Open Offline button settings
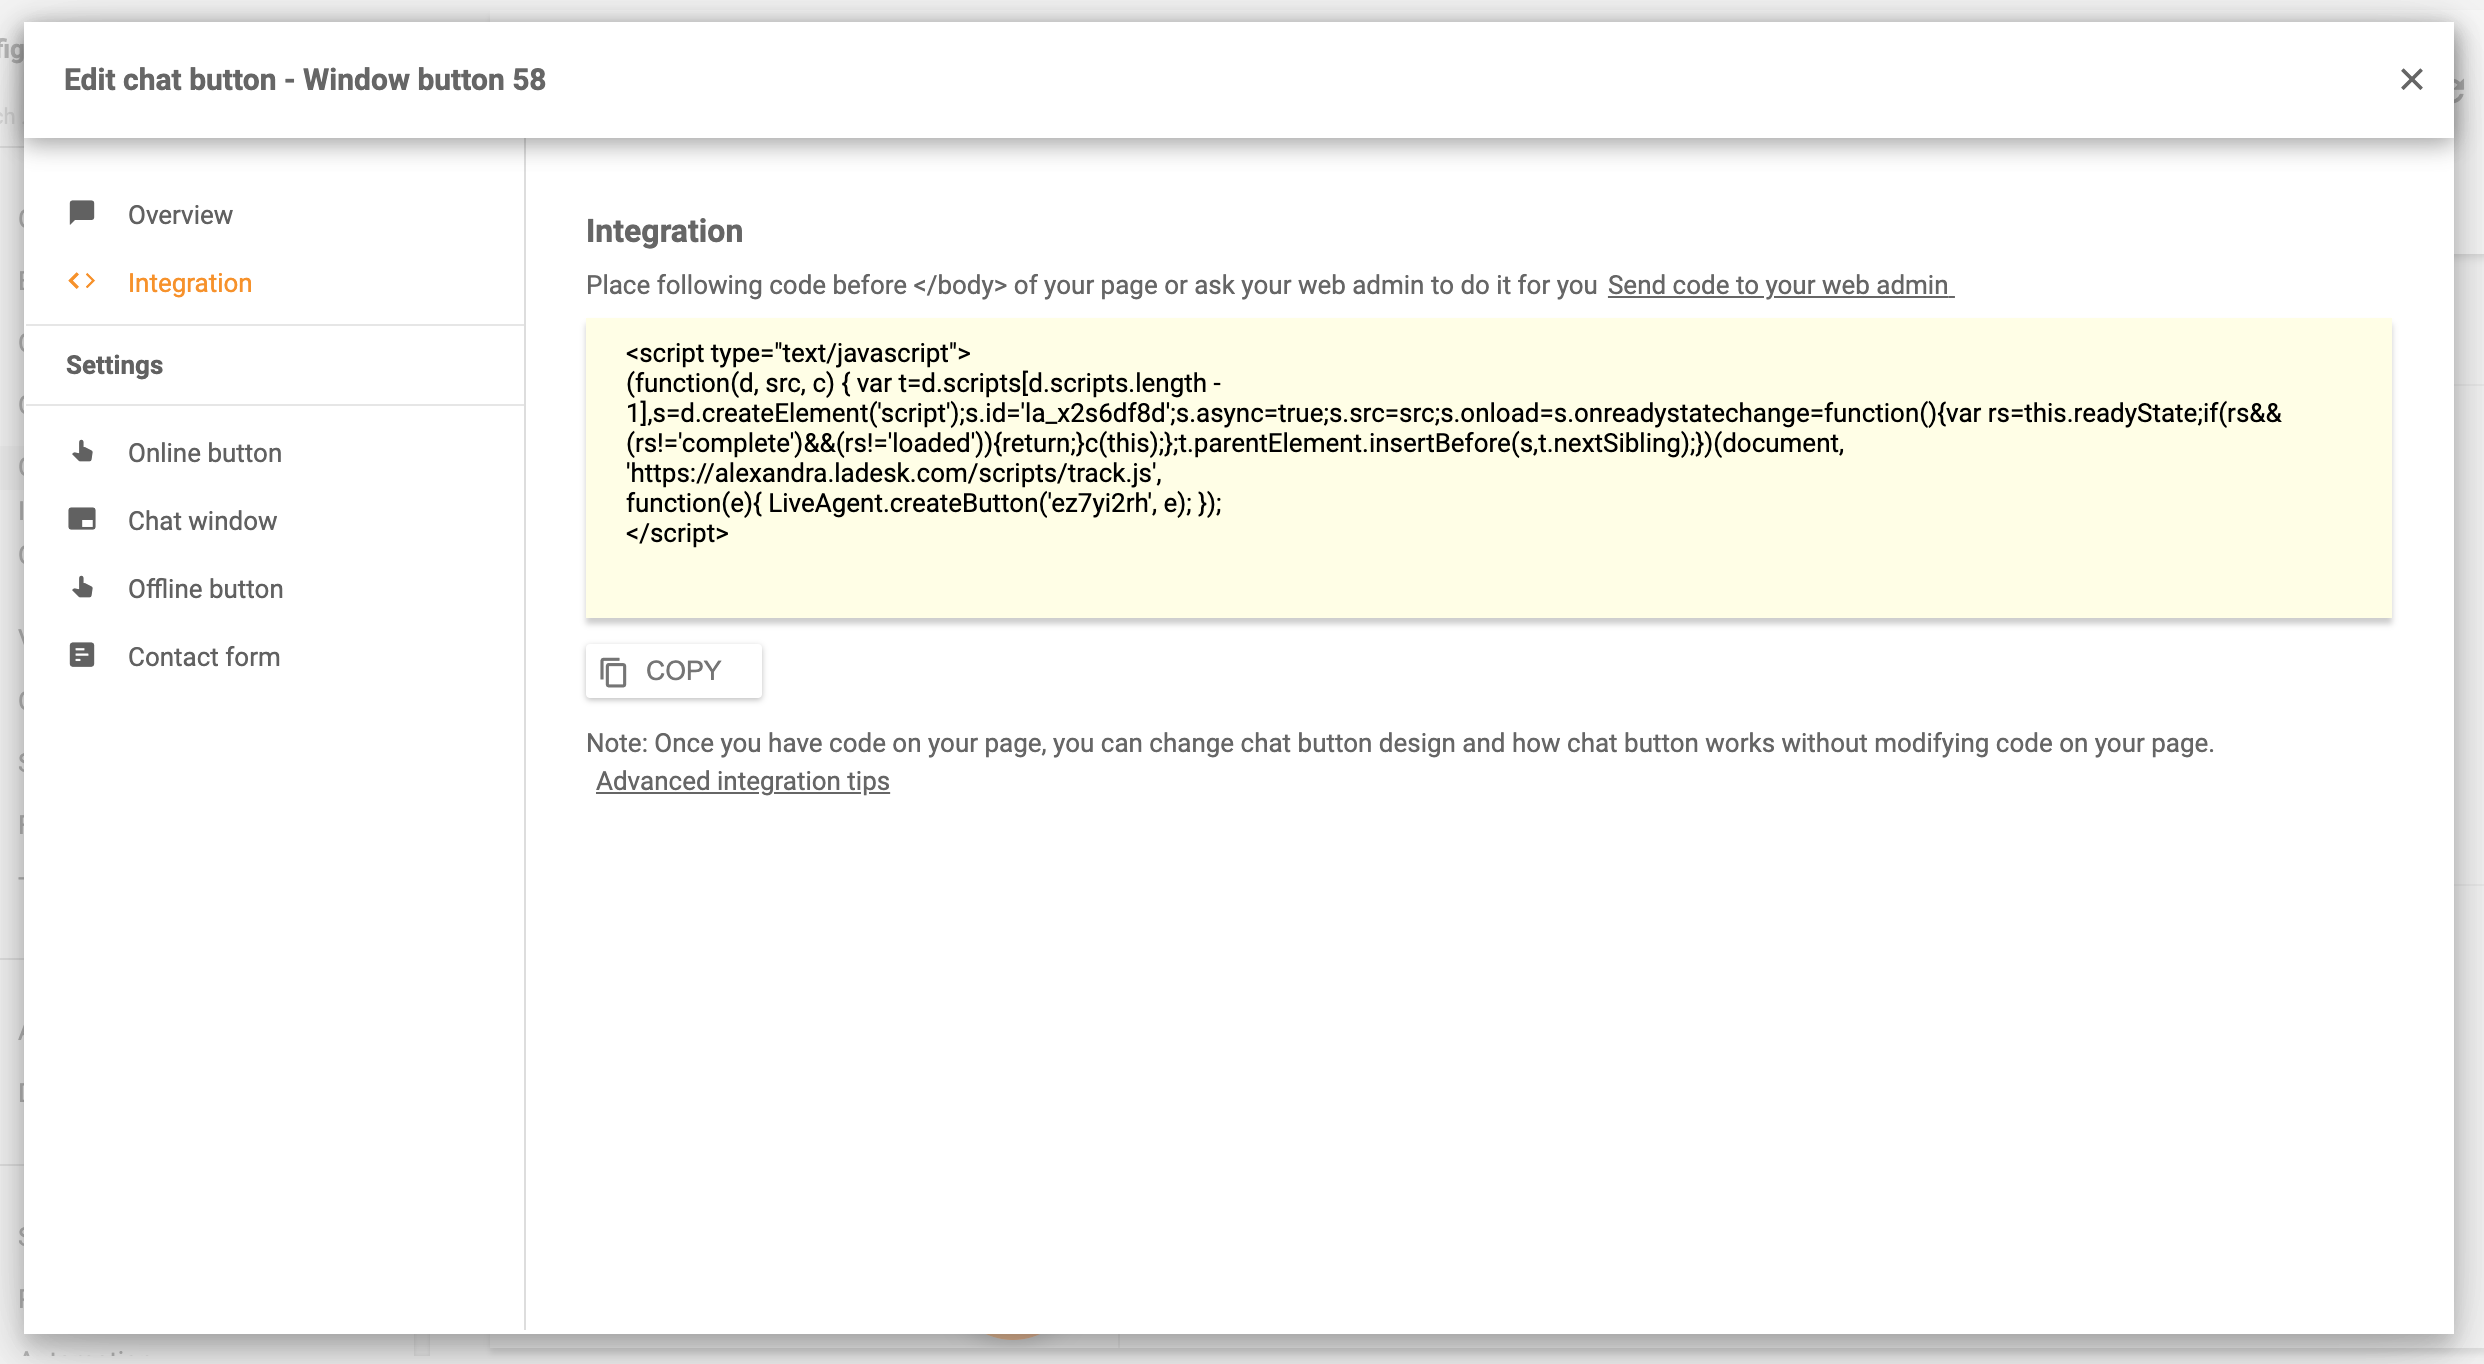The image size is (2484, 1364). tap(205, 588)
